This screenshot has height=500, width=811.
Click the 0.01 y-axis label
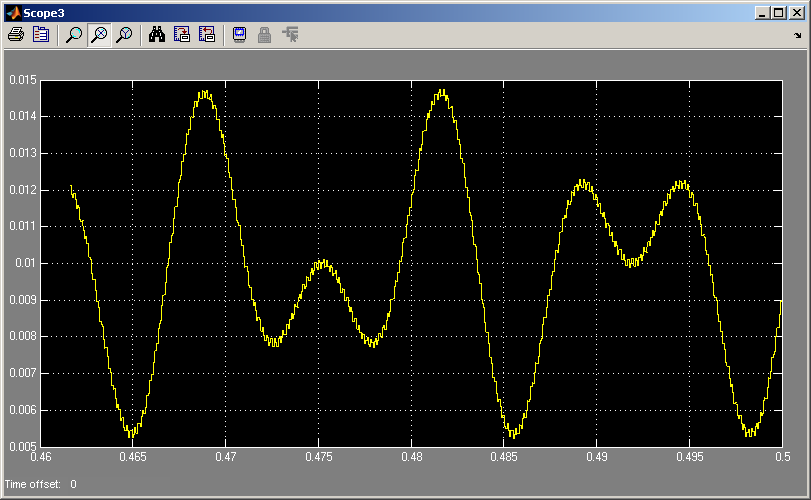tap(26, 263)
